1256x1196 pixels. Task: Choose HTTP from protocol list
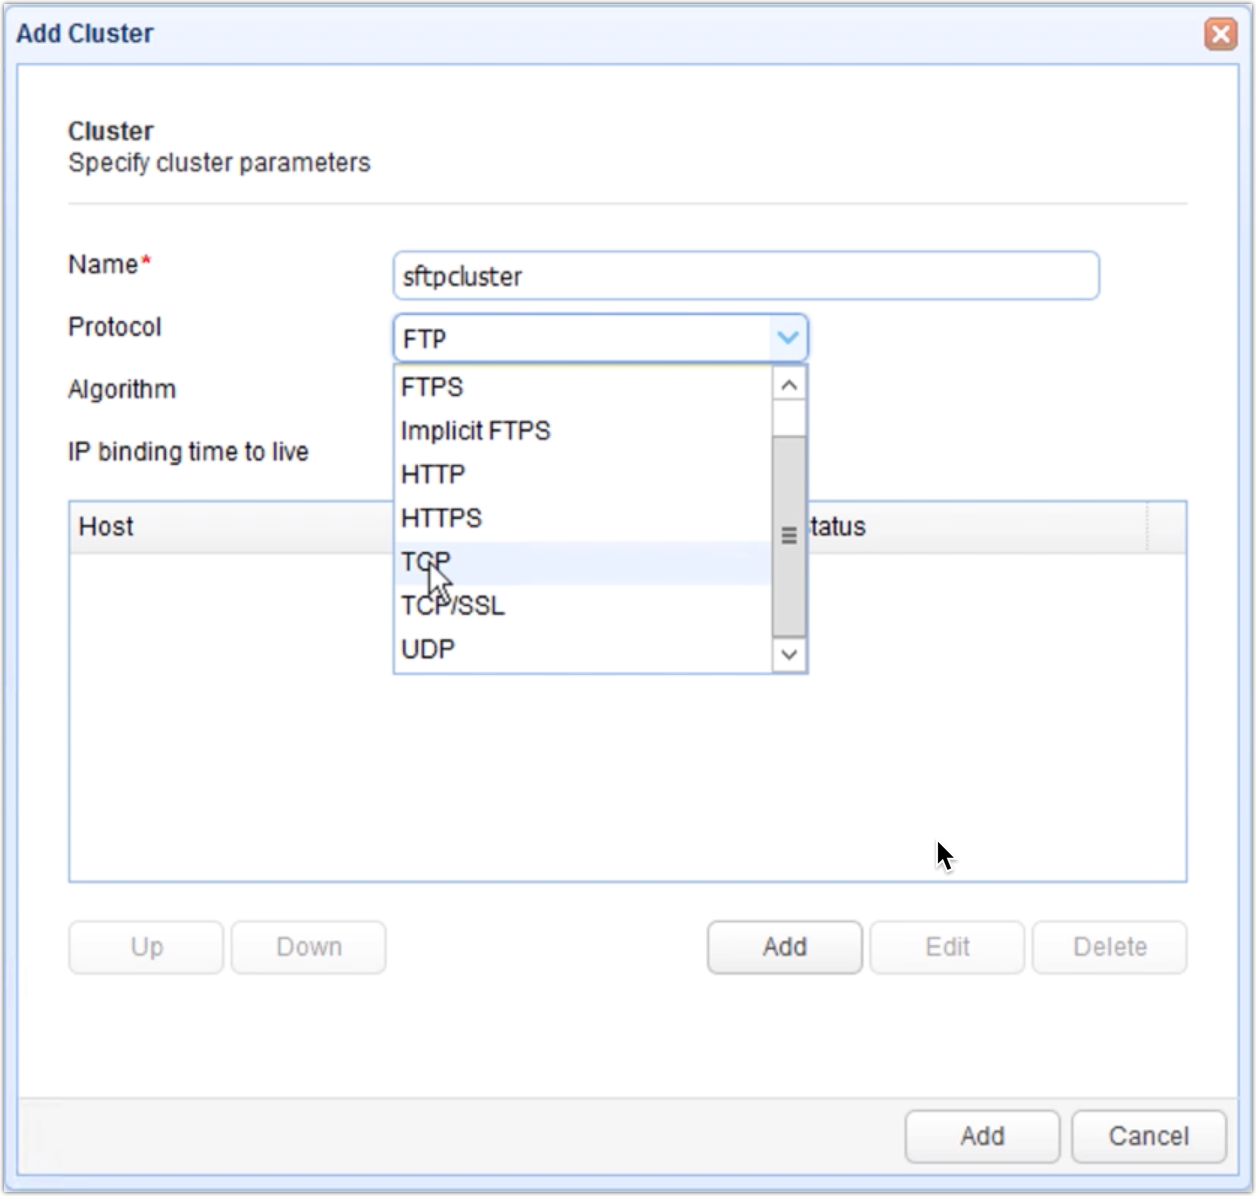click(433, 475)
